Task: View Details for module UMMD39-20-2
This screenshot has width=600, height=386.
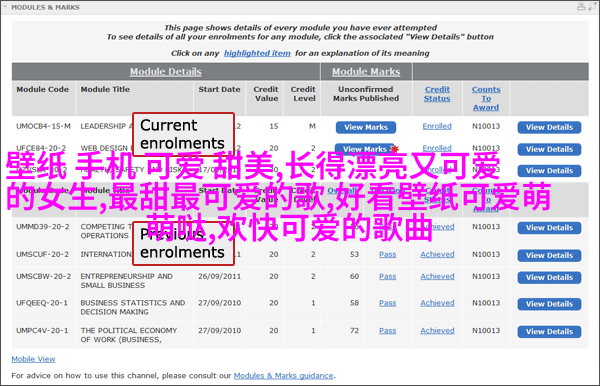Action: point(549,228)
